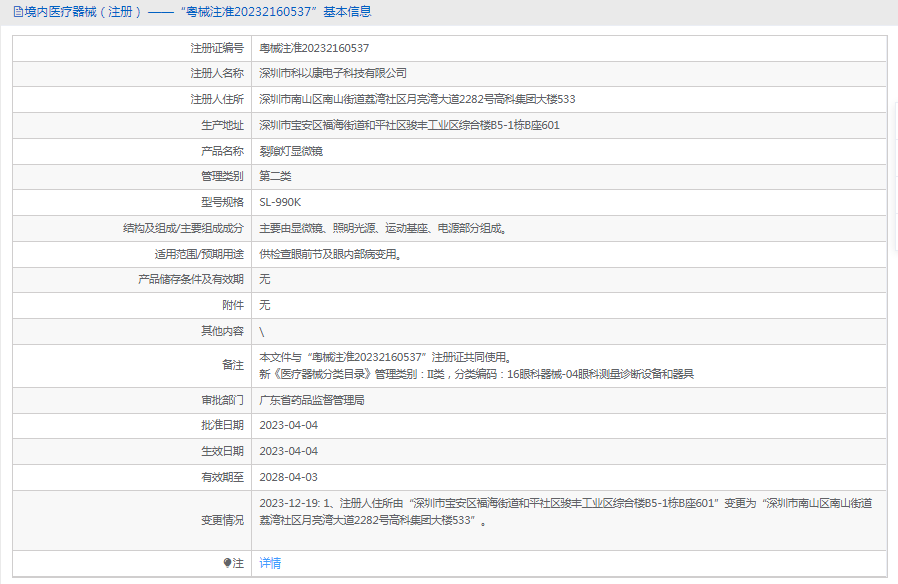Click the 适用范围/预期用途 label
Viewport: 898px width, 584px height.
coord(199,254)
